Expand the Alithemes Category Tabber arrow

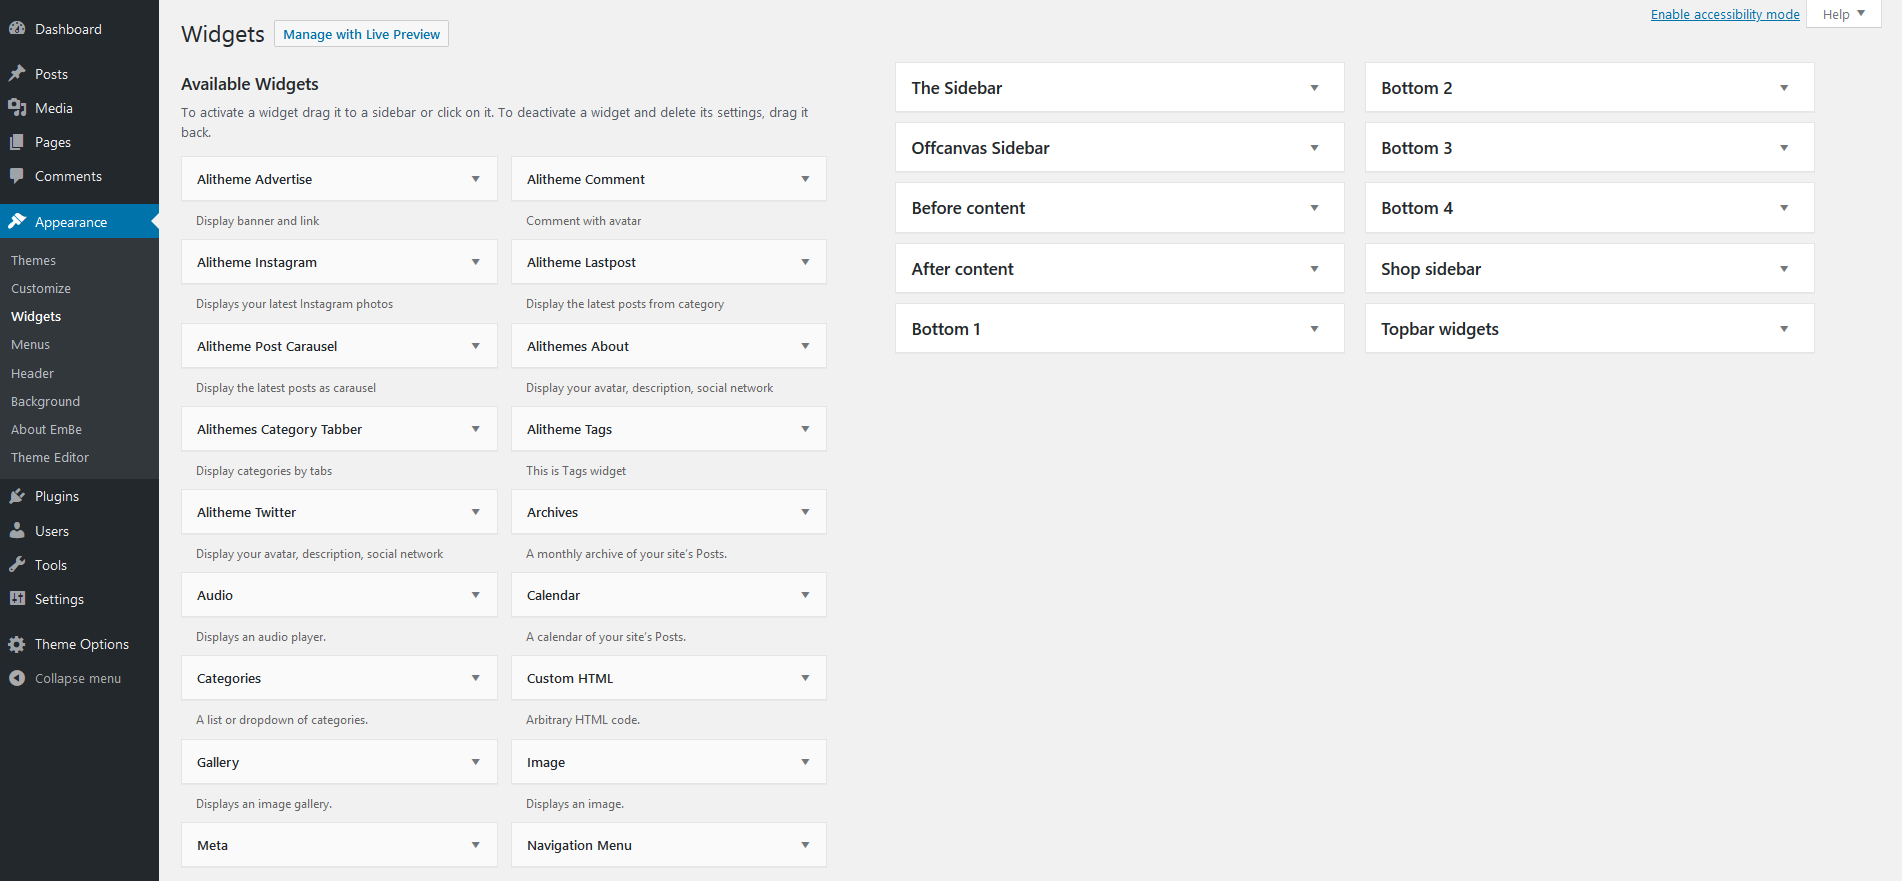pyautogui.click(x=476, y=429)
